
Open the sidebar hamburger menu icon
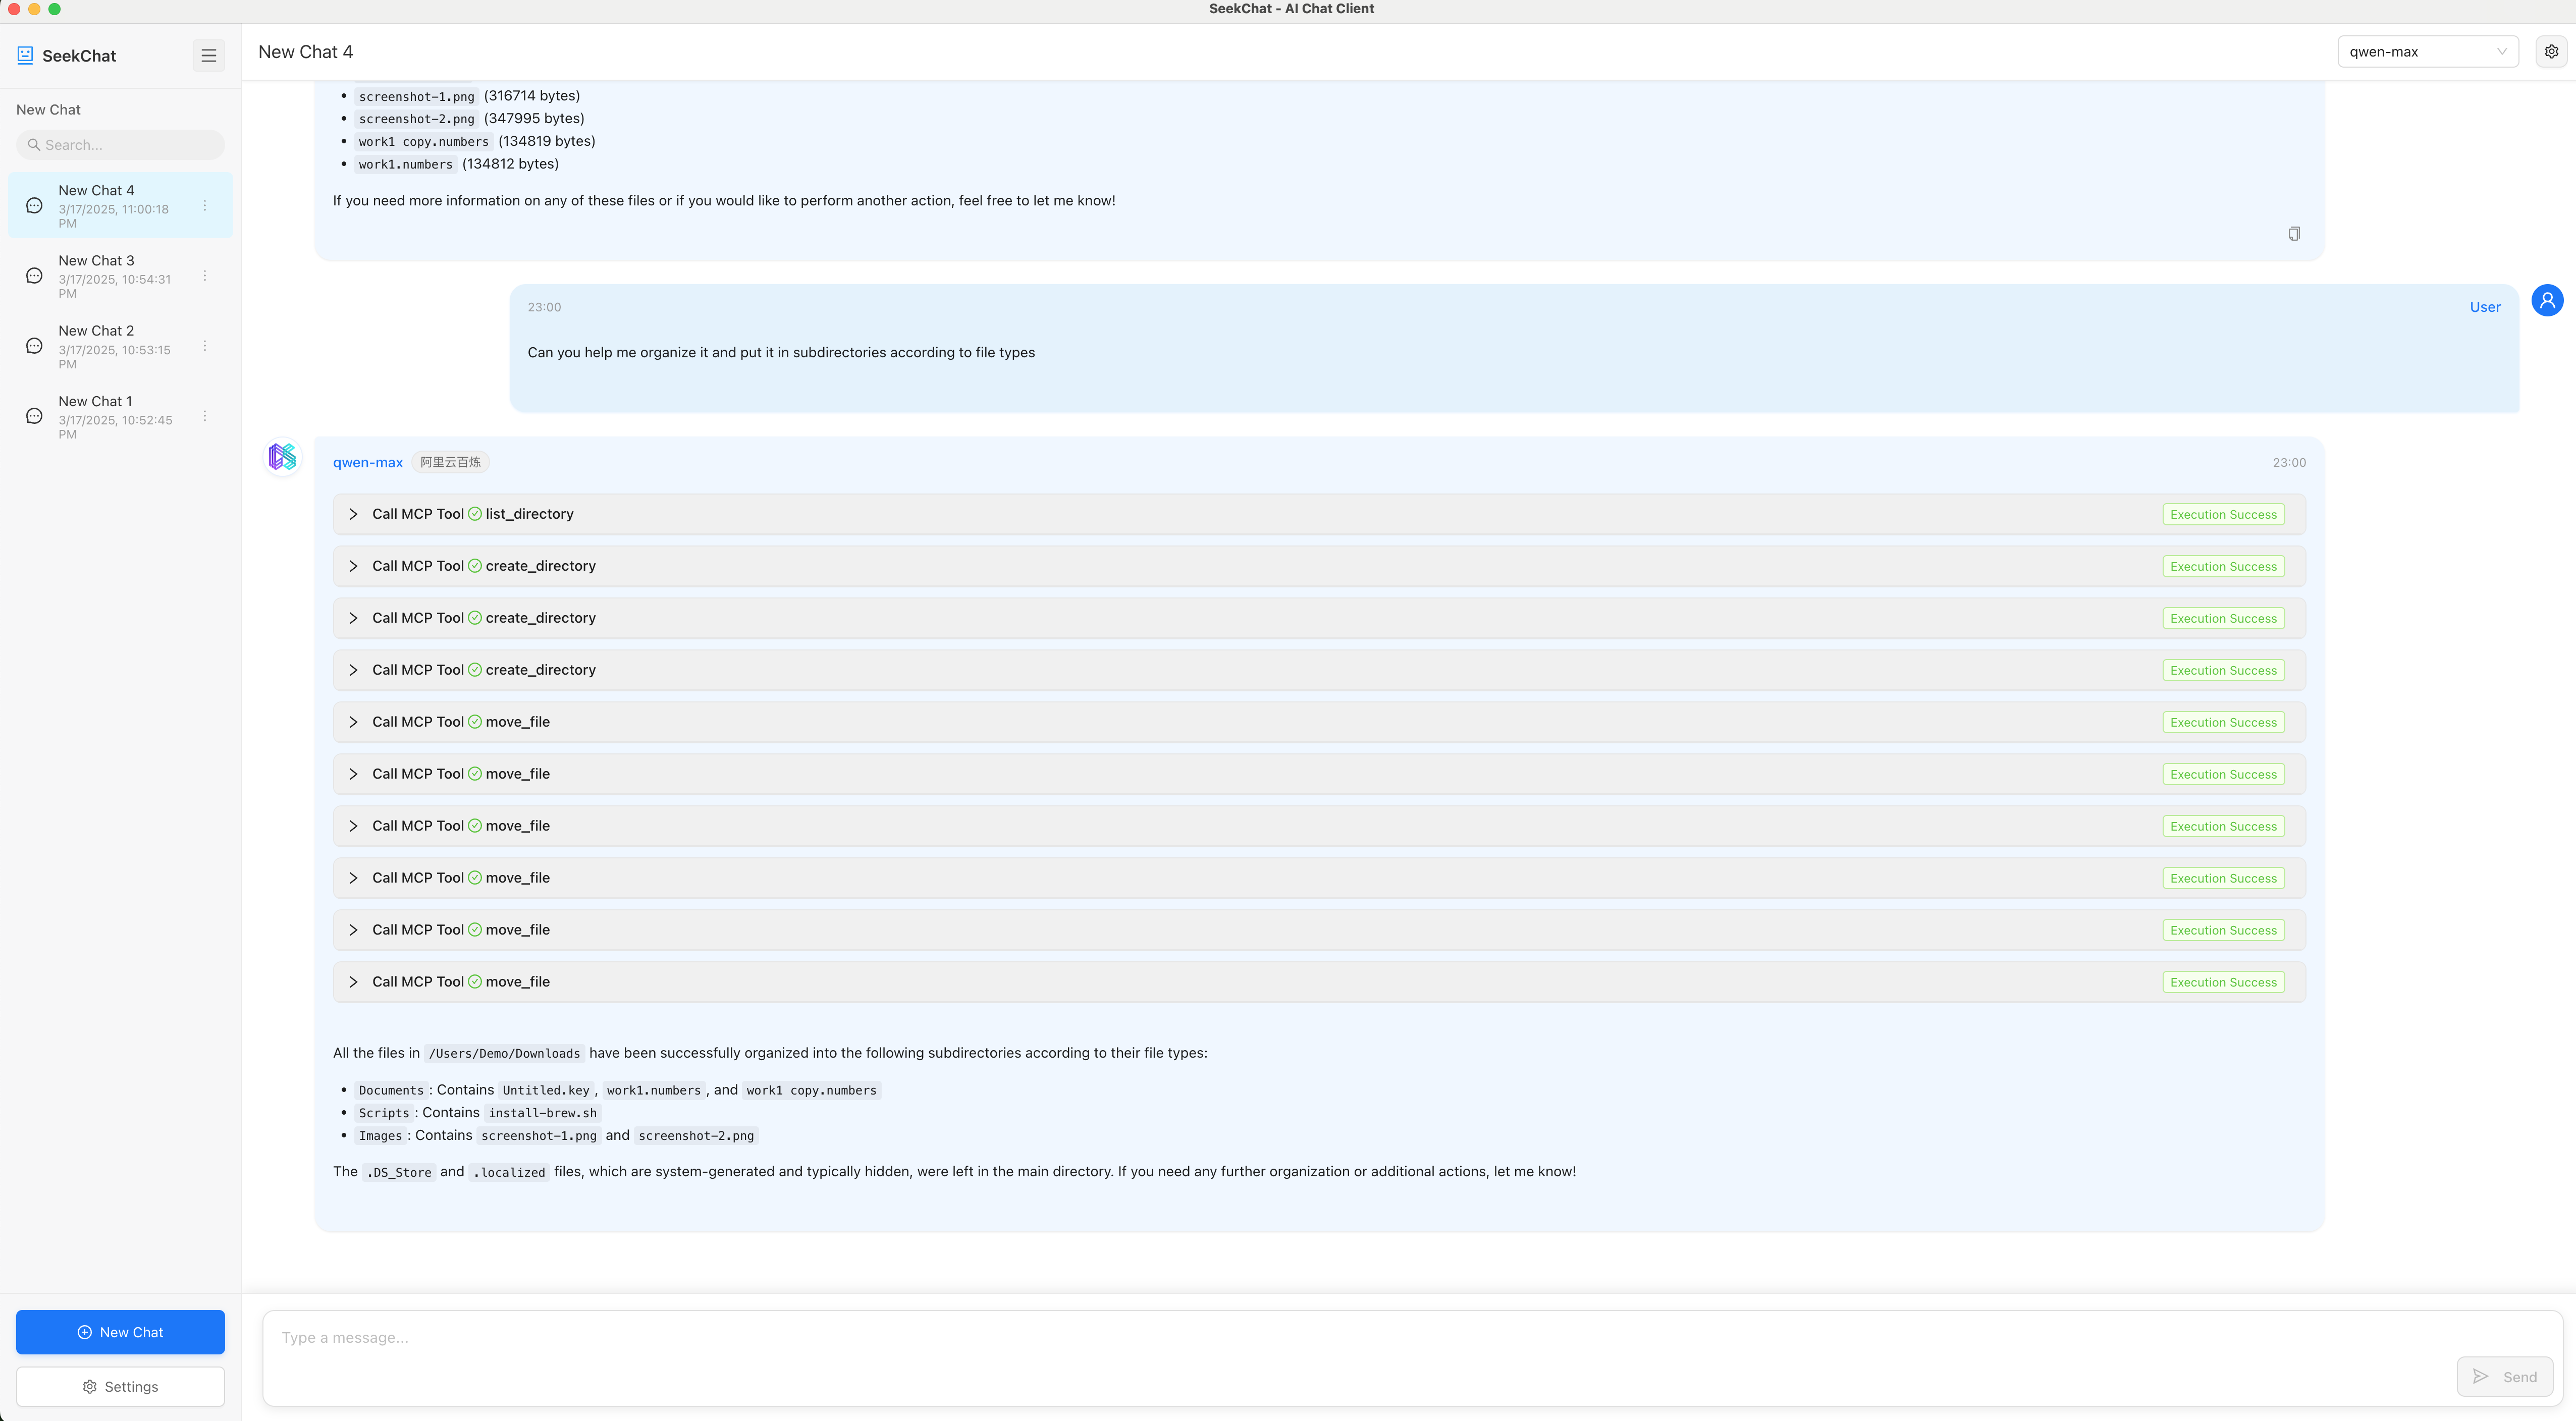tap(209, 55)
